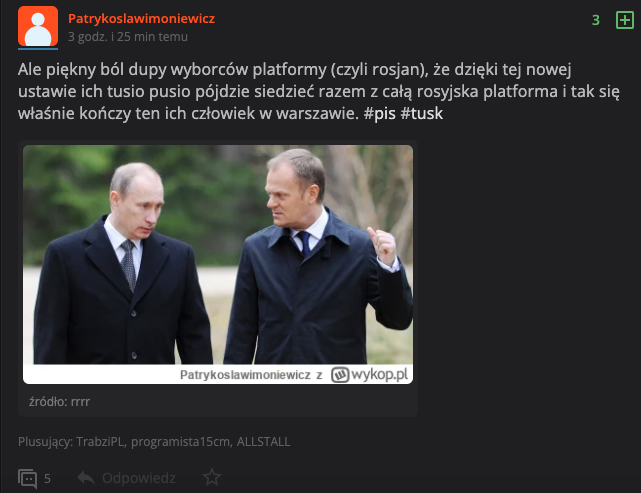The width and height of the screenshot is (641, 493).
Task: Click the post timestamp 3 godz. i 25 min temu
Action: click(128, 37)
